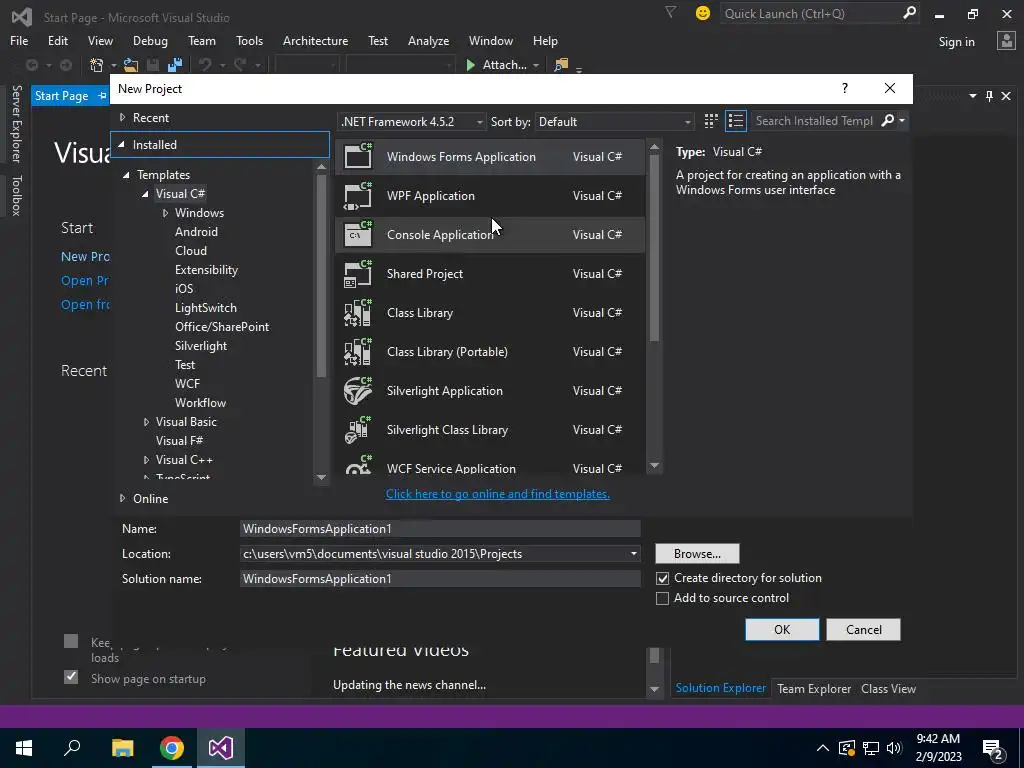Choose the WPF Application template icon
Image resolution: width=1024 pixels, height=768 pixels.
click(358, 195)
